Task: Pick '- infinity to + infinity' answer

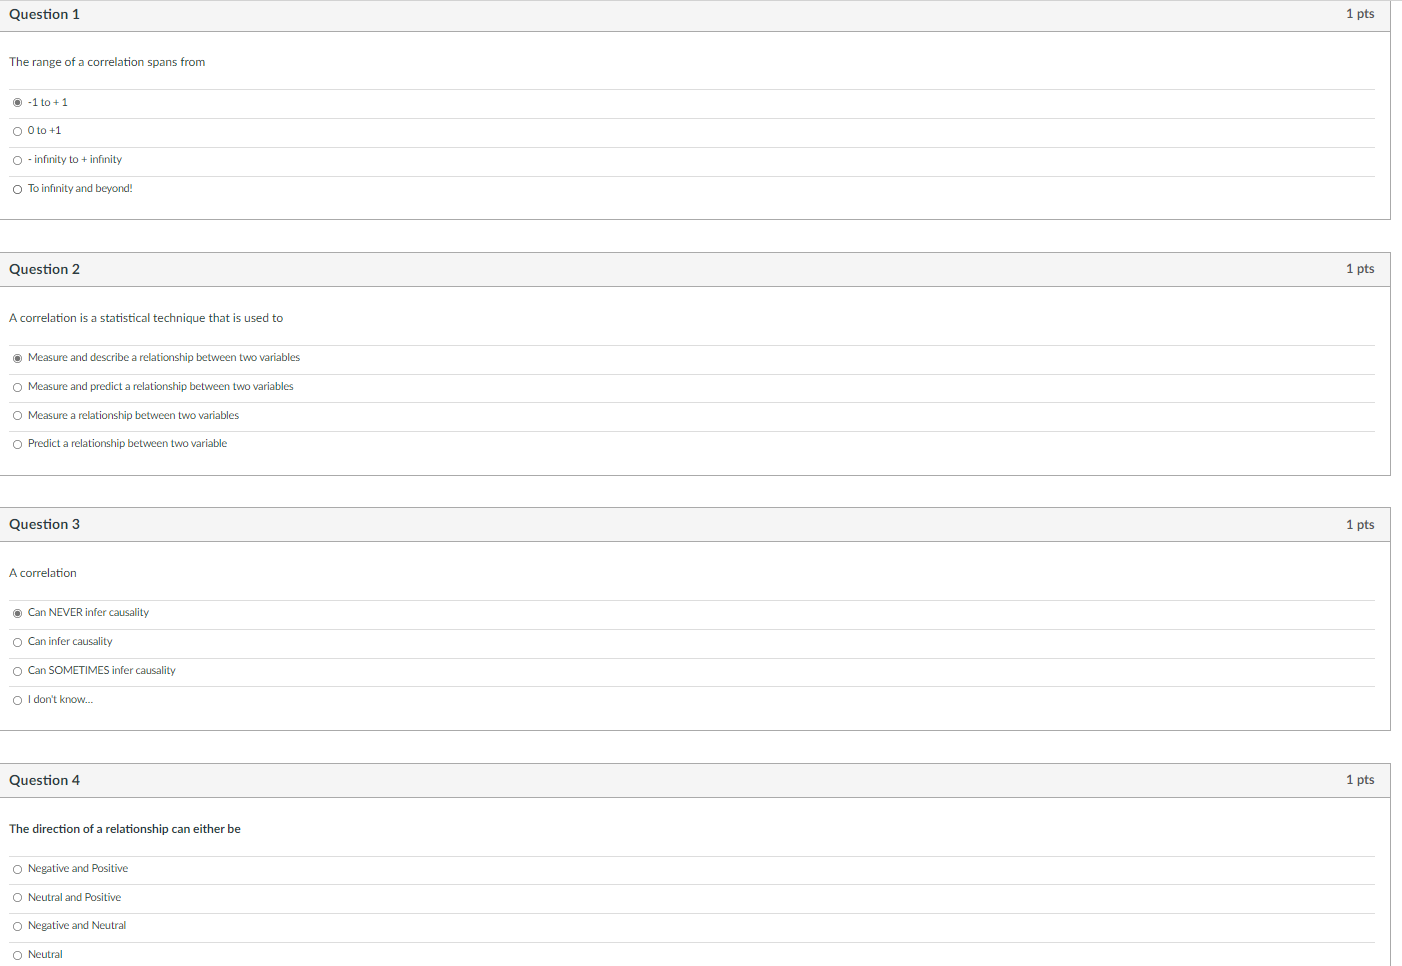Action: [17, 160]
